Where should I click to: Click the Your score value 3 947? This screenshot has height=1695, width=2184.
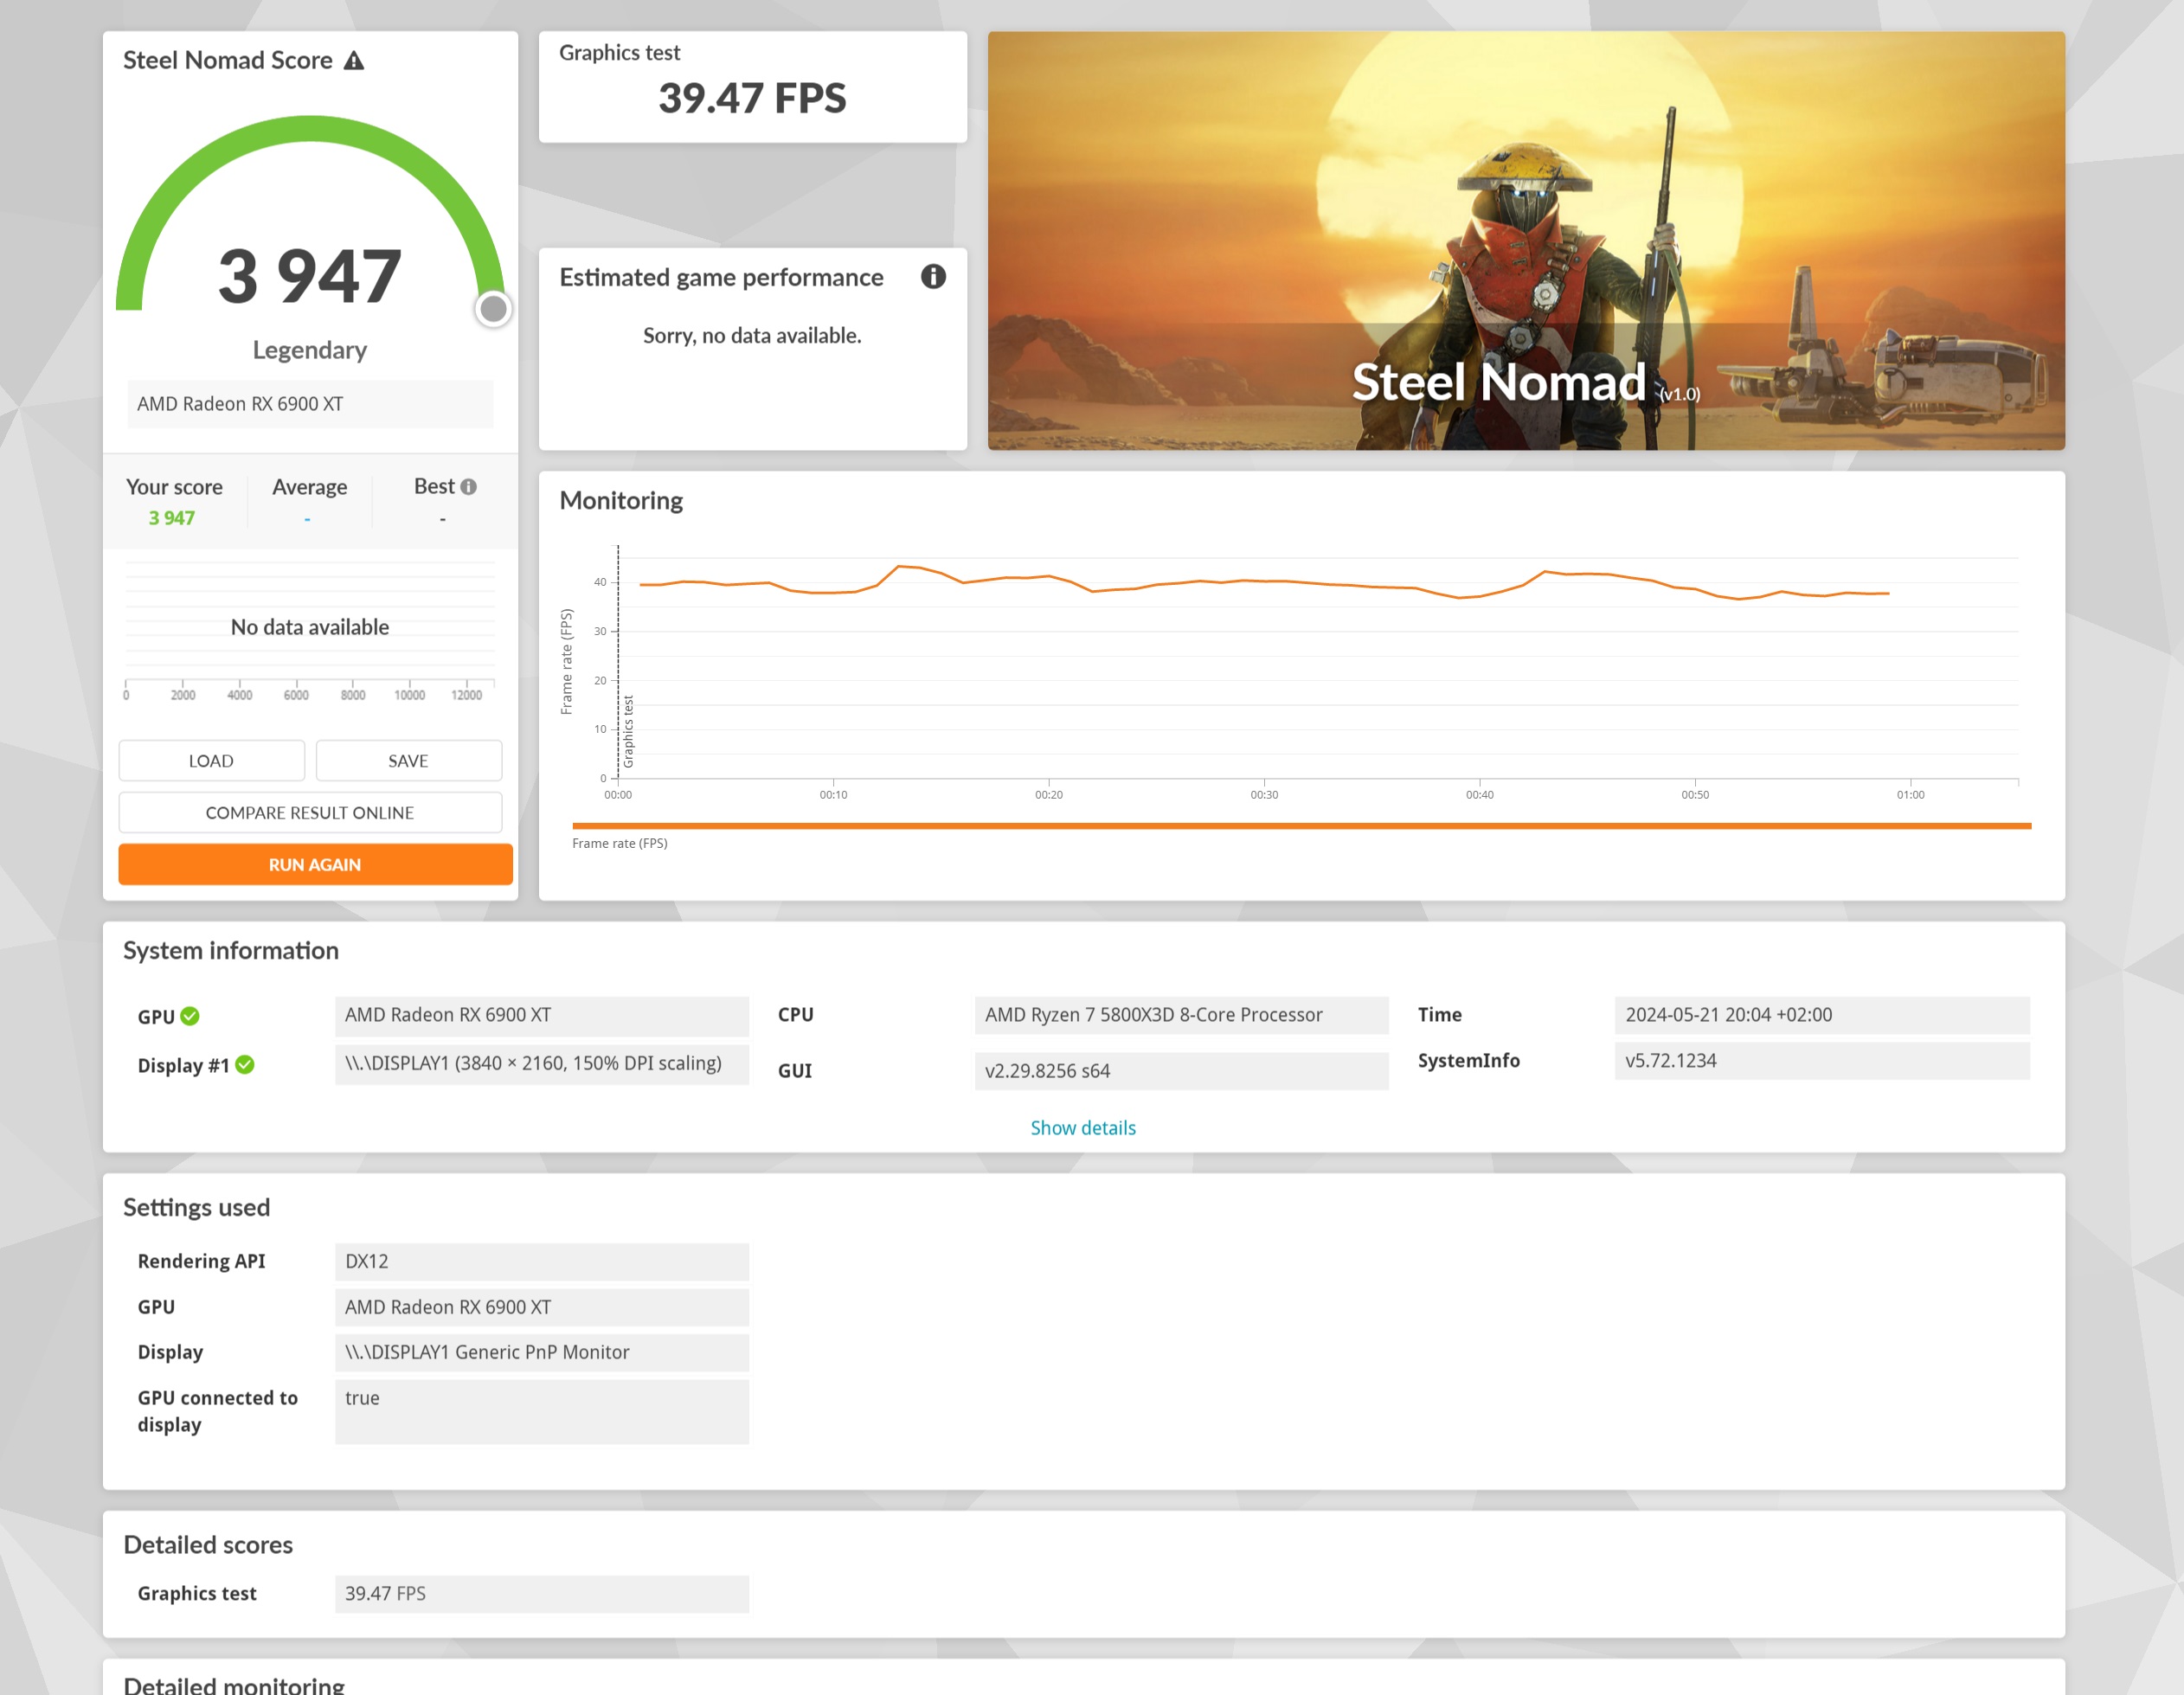172,518
